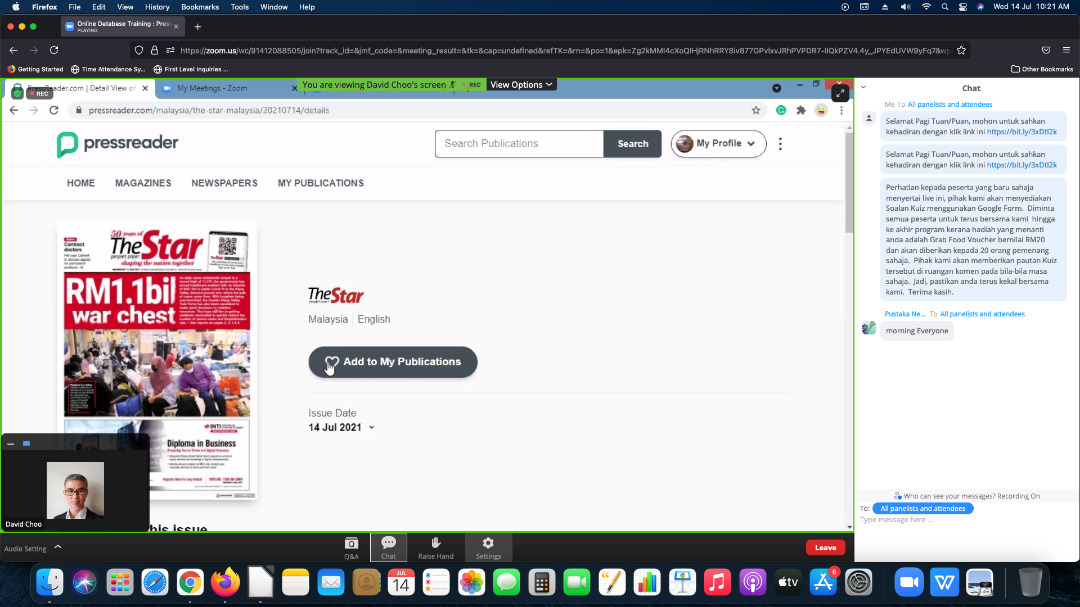Image resolution: width=1080 pixels, height=607 pixels.
Task: Expand Audio Setting caret
Action: (x=58, y=547)
